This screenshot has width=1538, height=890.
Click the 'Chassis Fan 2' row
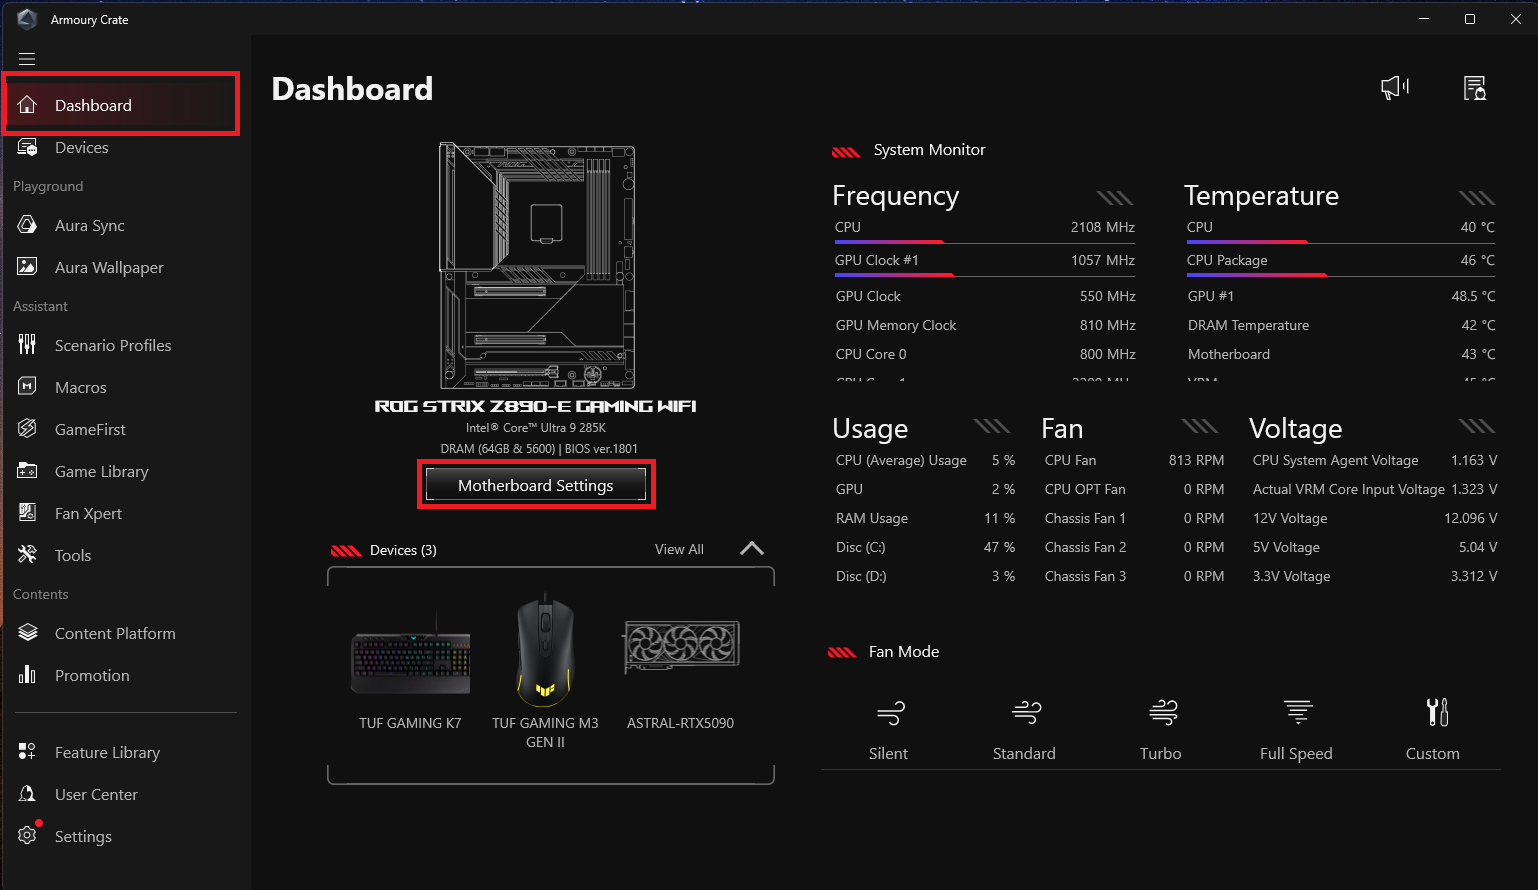click(x=1134, y=547)
